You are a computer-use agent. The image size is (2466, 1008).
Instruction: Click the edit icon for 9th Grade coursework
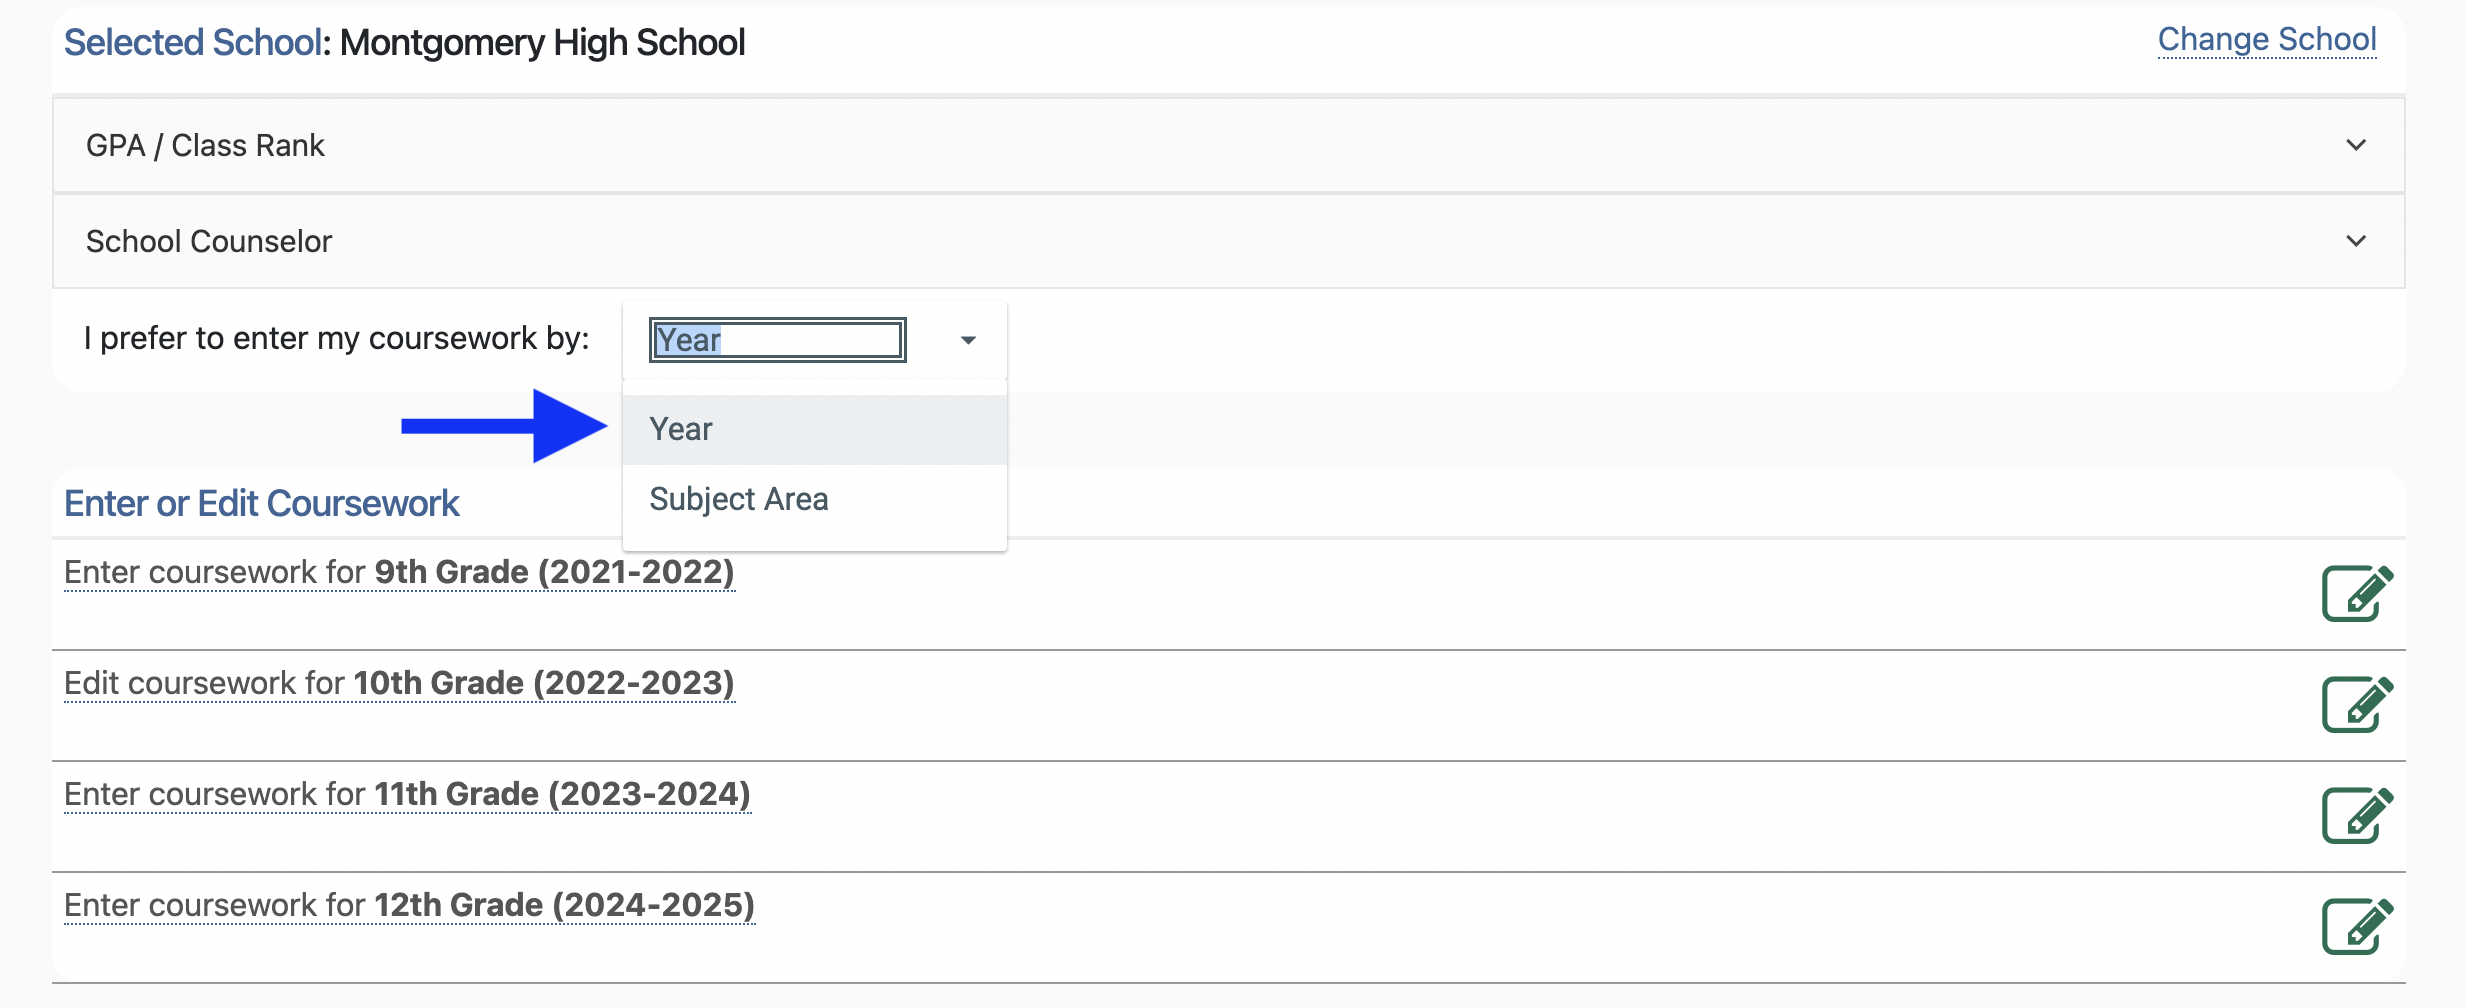coord(2356,594)
